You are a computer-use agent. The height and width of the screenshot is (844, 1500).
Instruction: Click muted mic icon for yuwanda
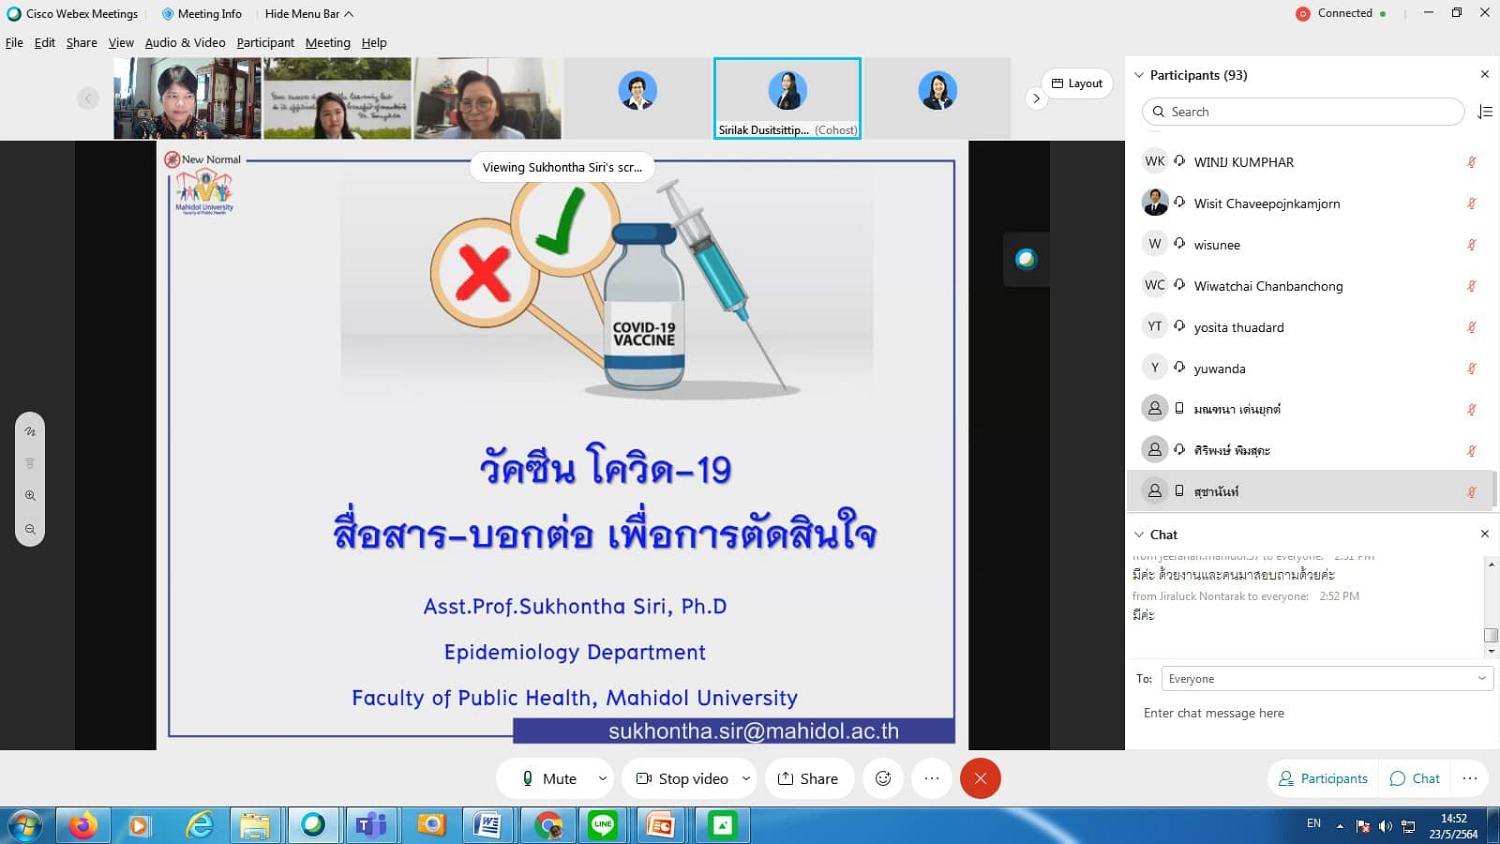1472,368
